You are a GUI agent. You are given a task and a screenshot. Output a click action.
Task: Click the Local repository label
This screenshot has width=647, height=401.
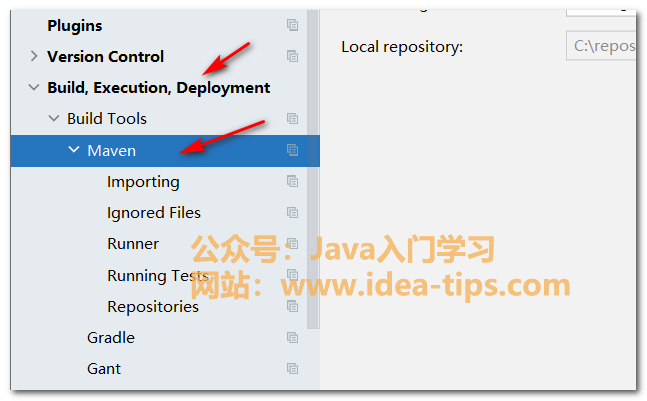(402, 47)
